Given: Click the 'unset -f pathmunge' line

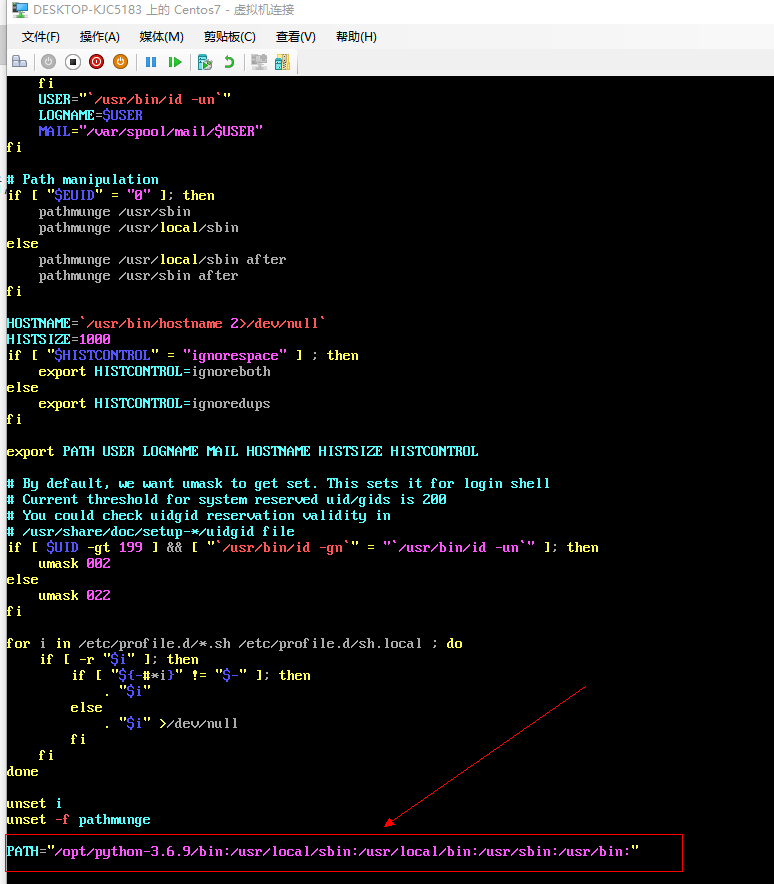Looking at the screenshot, I should click(78, 819).
